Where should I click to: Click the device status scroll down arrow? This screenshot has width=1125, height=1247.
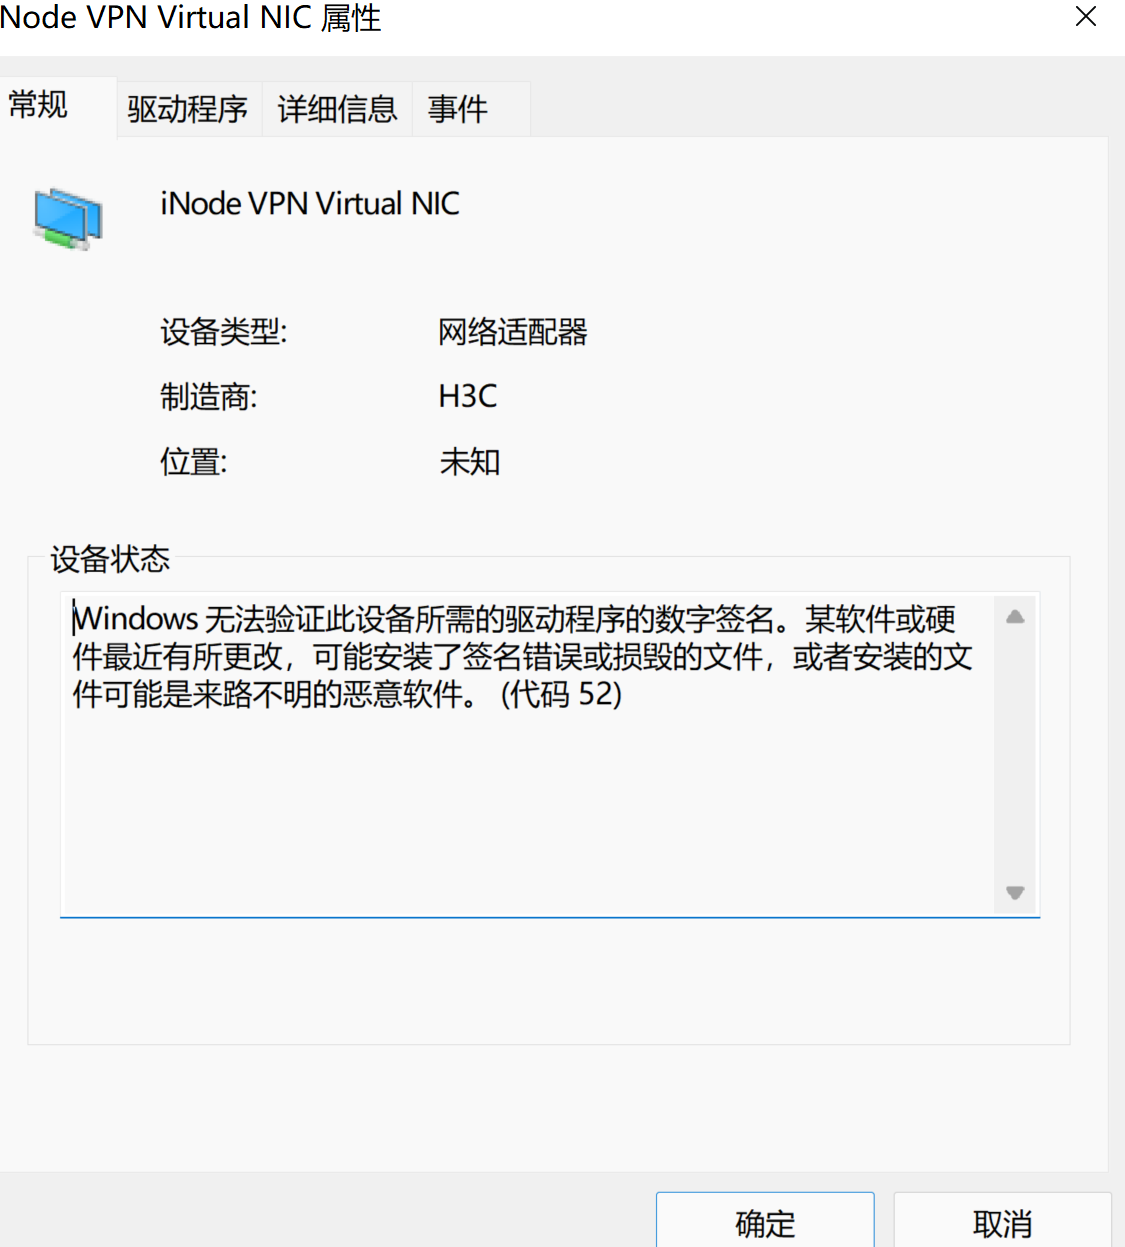pos(1015,892)
